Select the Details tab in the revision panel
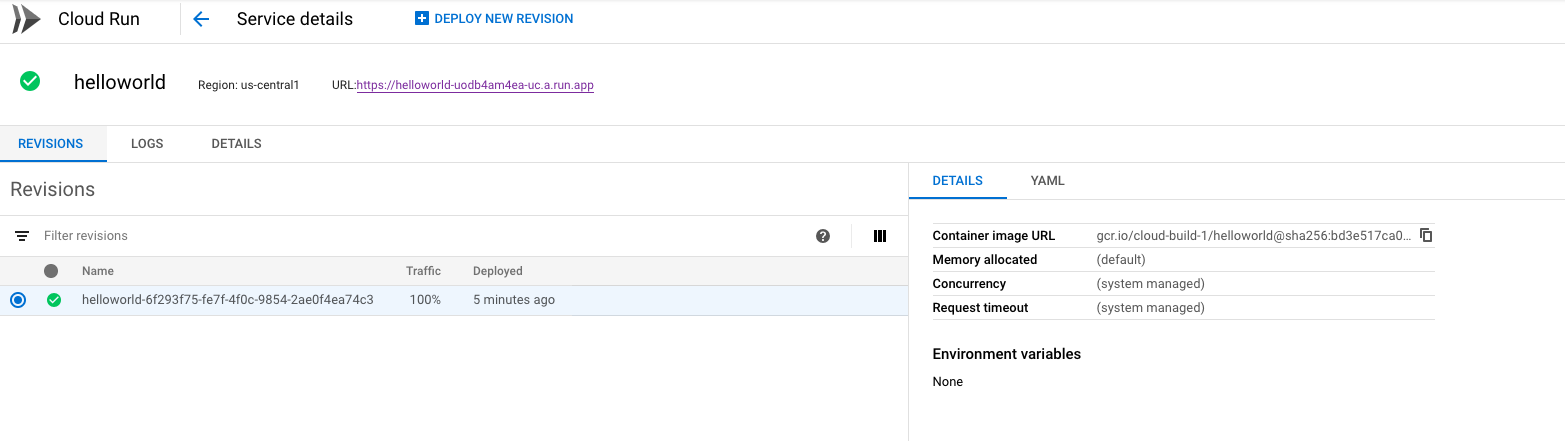 tap(957, 181)
